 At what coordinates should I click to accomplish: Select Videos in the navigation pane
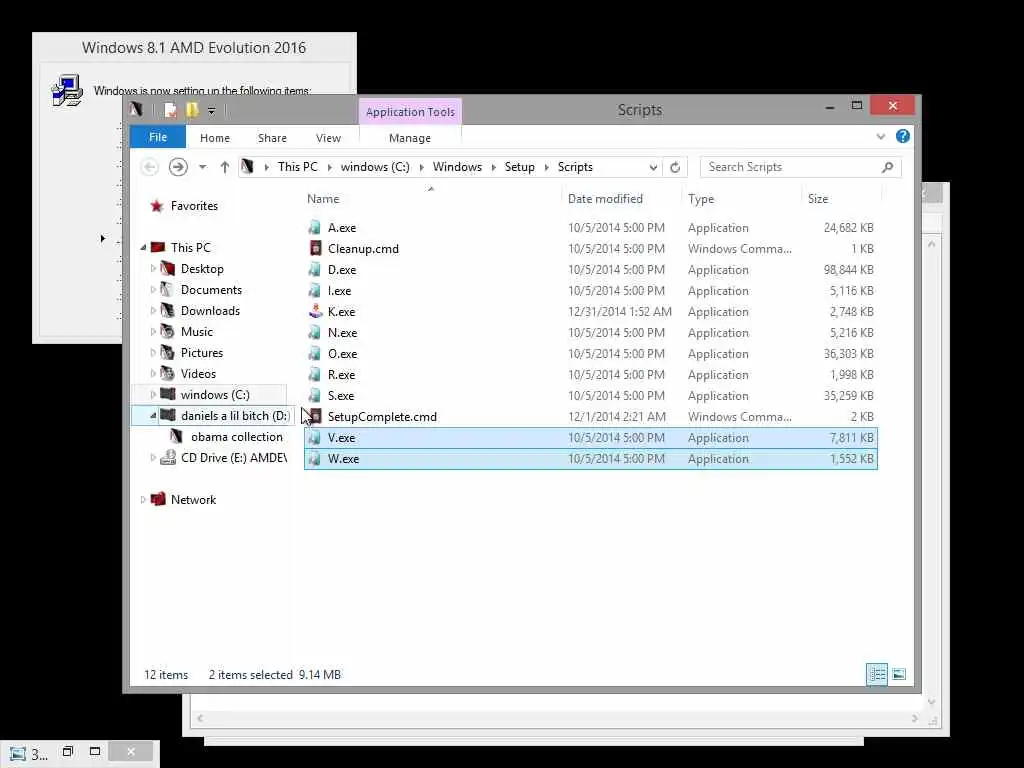198,374
